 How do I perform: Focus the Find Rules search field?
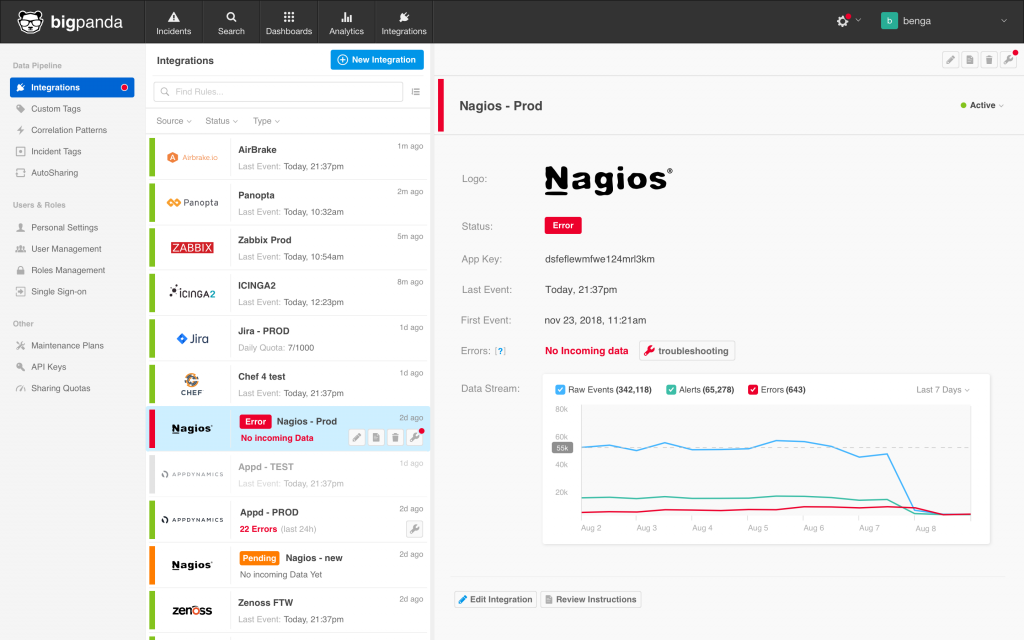278,91
